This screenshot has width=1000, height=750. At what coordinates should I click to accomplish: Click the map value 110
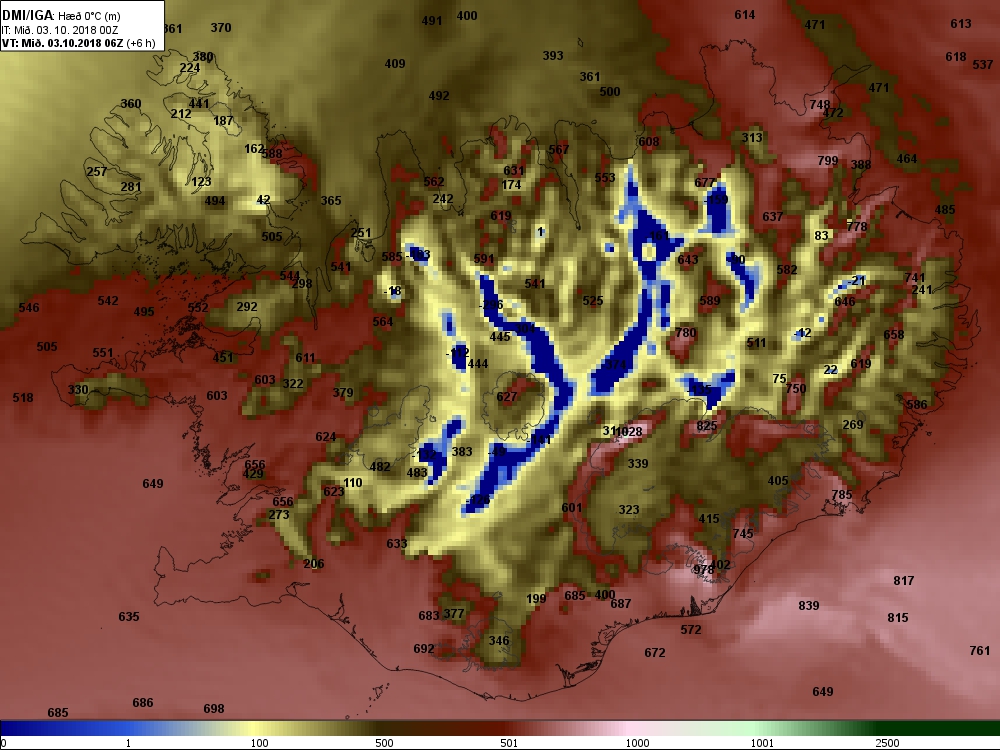(353, 482)
